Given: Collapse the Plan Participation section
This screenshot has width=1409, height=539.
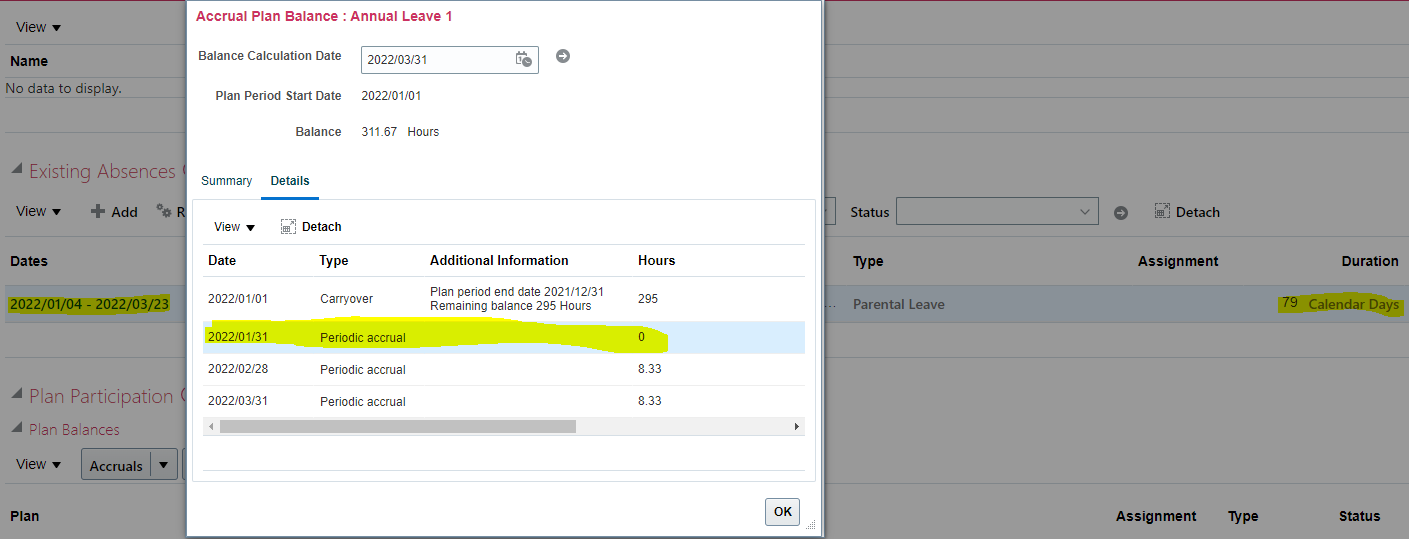Looking at the screenshot, I should click(x=16, y=395).
